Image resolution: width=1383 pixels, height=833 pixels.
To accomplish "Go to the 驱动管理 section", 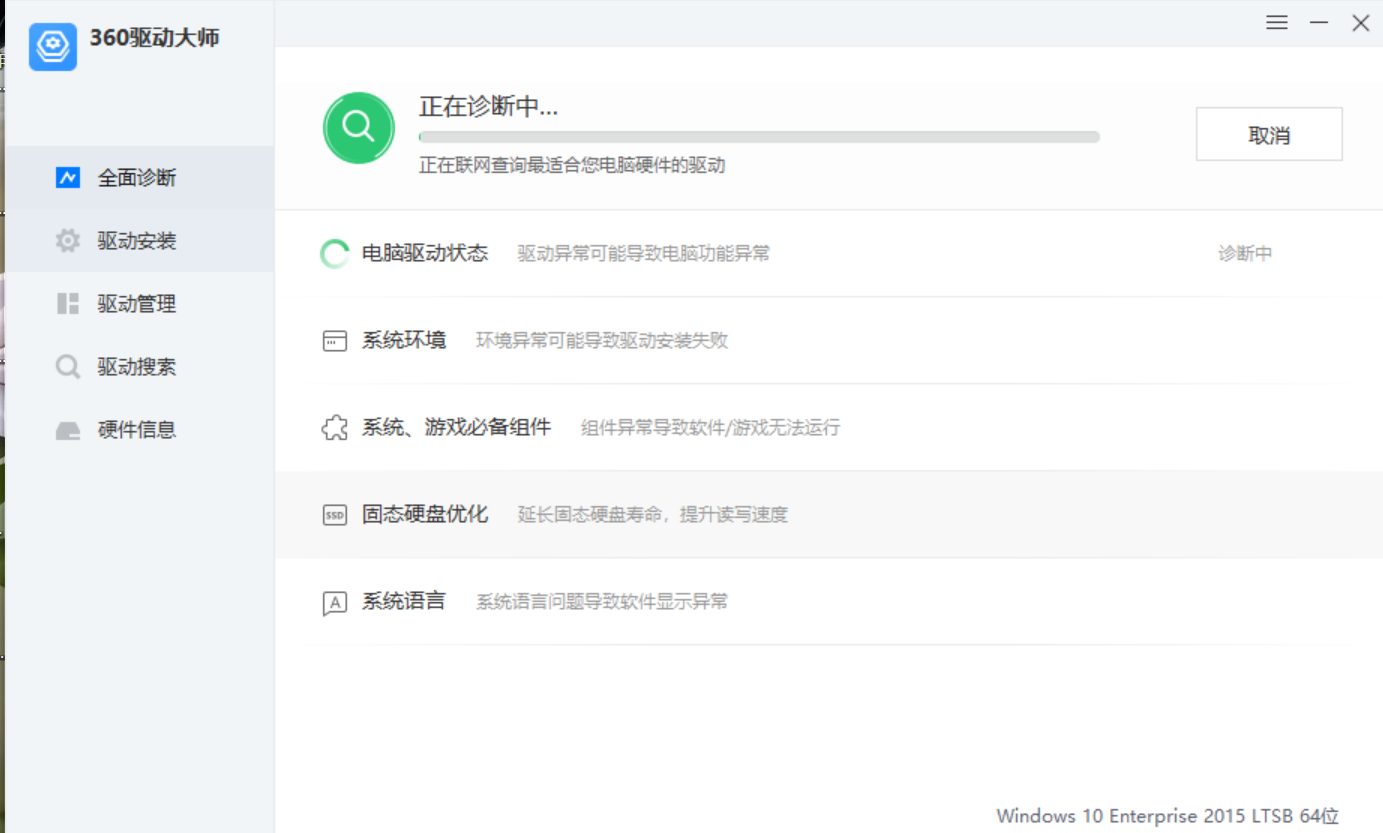I will pos(140,304).
